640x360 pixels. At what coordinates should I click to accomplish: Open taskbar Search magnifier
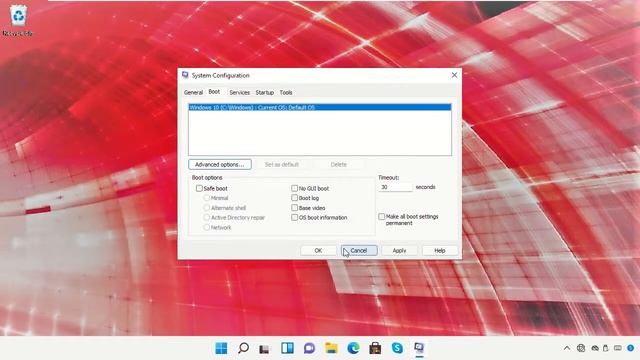coord(243,348)
